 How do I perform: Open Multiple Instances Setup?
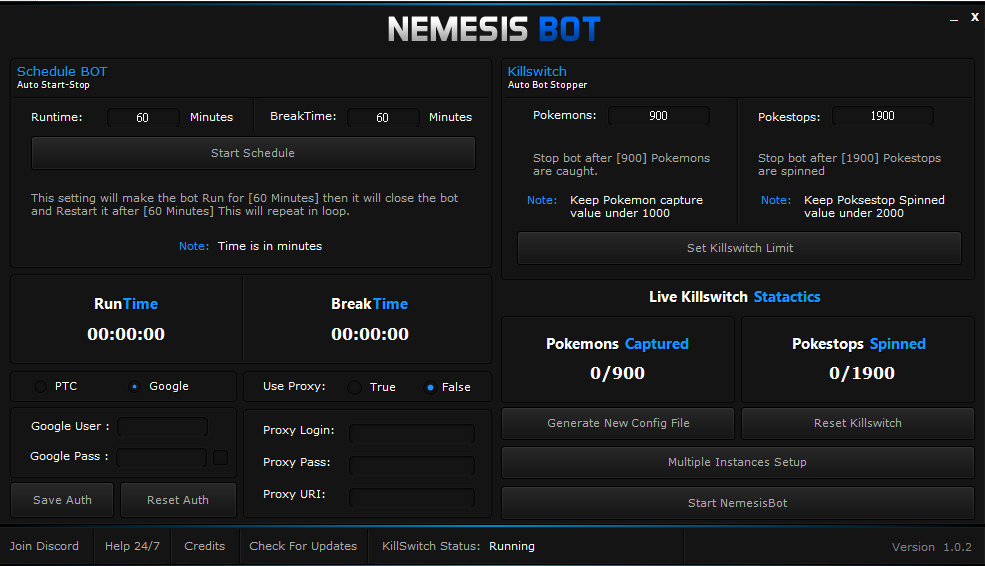[x=737, y=462]
